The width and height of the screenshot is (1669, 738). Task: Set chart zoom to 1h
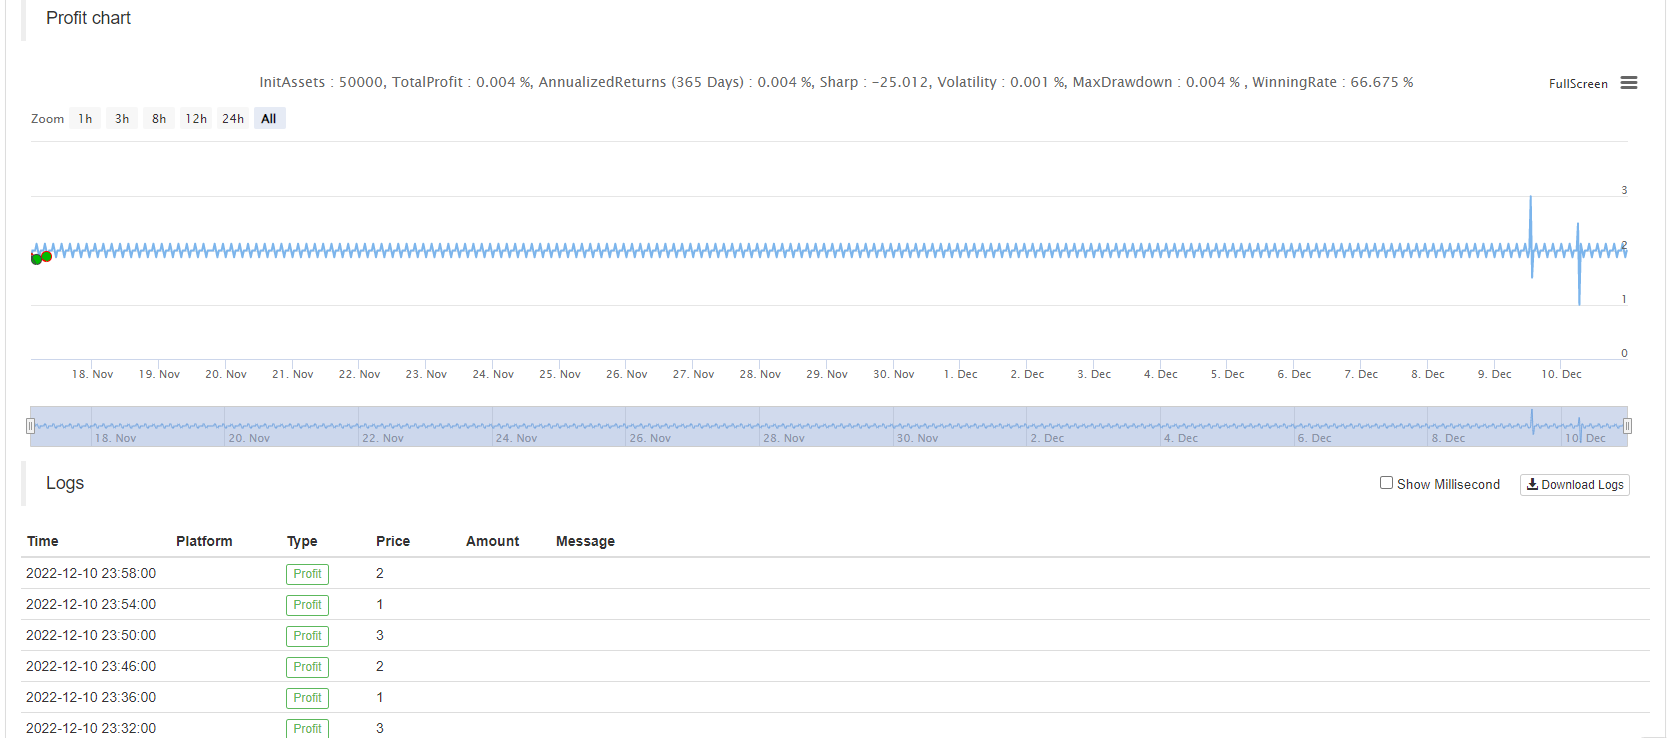click(x=85, y=119)
